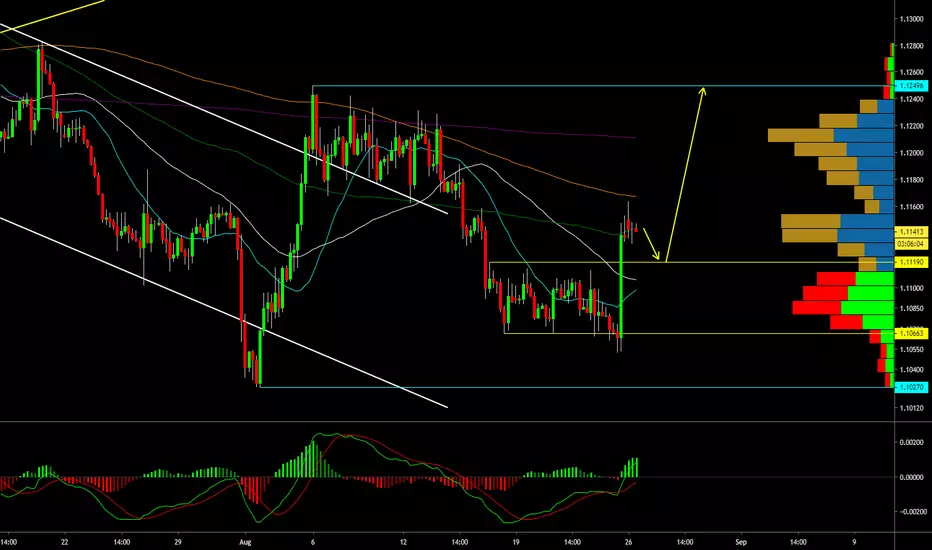The width and height of the screenshot is (932, 550).
Task: Click the 22 date on time axis
Action: pos(64,542)
